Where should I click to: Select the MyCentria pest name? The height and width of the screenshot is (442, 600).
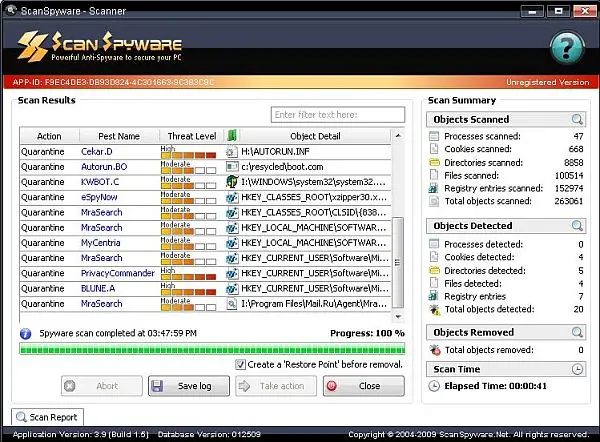click(x=101, y=243)
